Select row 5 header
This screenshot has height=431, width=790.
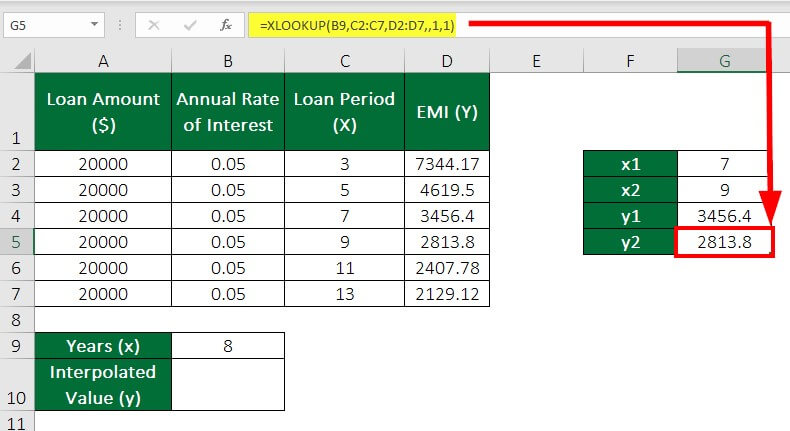(x=16, y=242)
